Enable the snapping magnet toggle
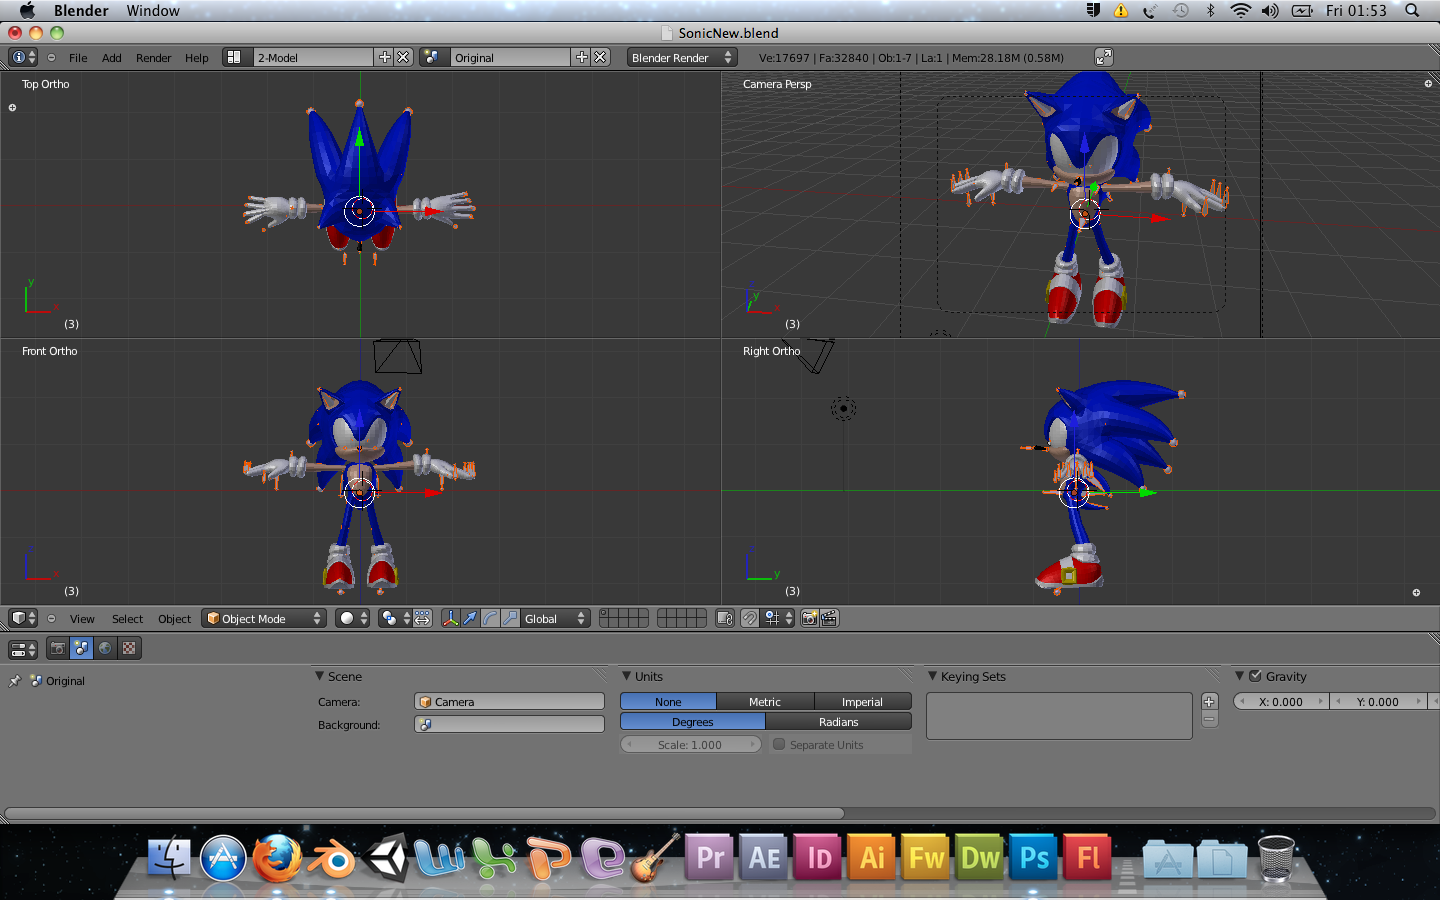The width and height of the screenshot is (1440, 900). click(x=749, y=618)
